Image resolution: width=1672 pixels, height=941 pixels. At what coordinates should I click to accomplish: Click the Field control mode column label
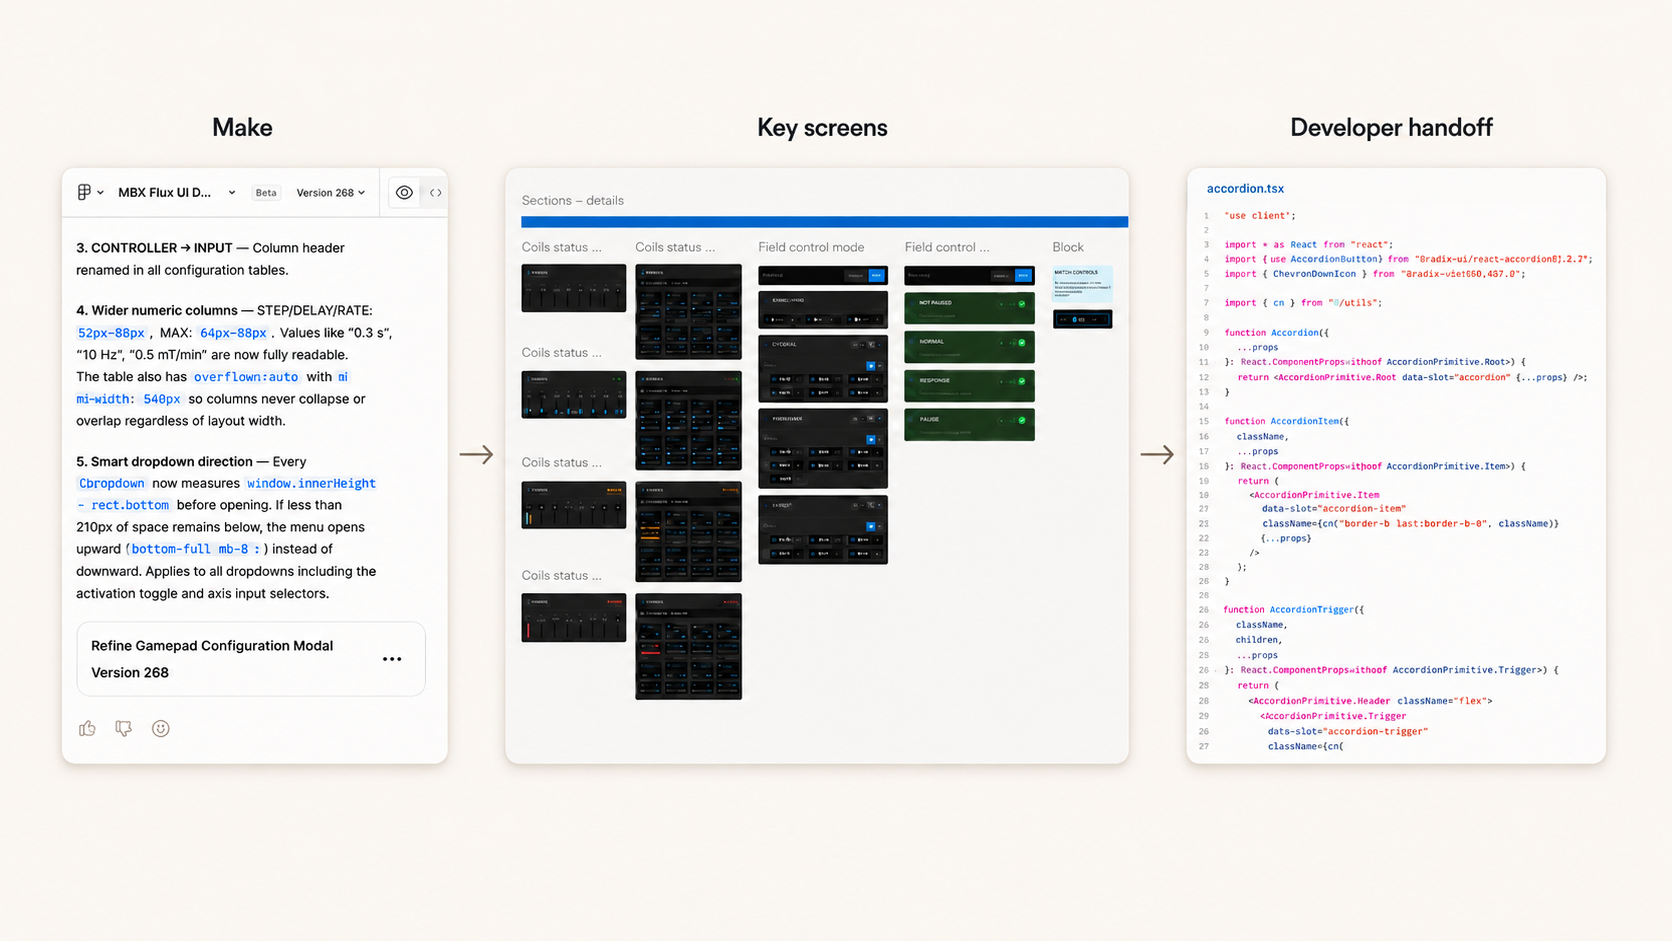tap(811, 247)
